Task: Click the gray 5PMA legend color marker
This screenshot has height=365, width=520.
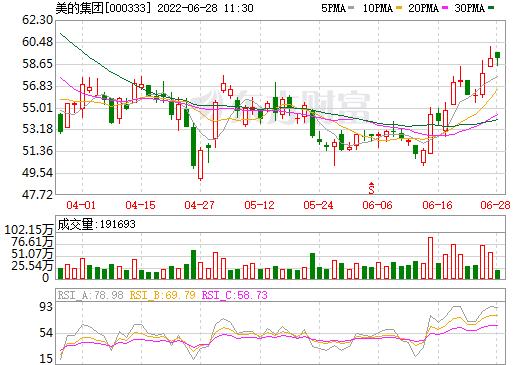Action: (x=351, y=8)
